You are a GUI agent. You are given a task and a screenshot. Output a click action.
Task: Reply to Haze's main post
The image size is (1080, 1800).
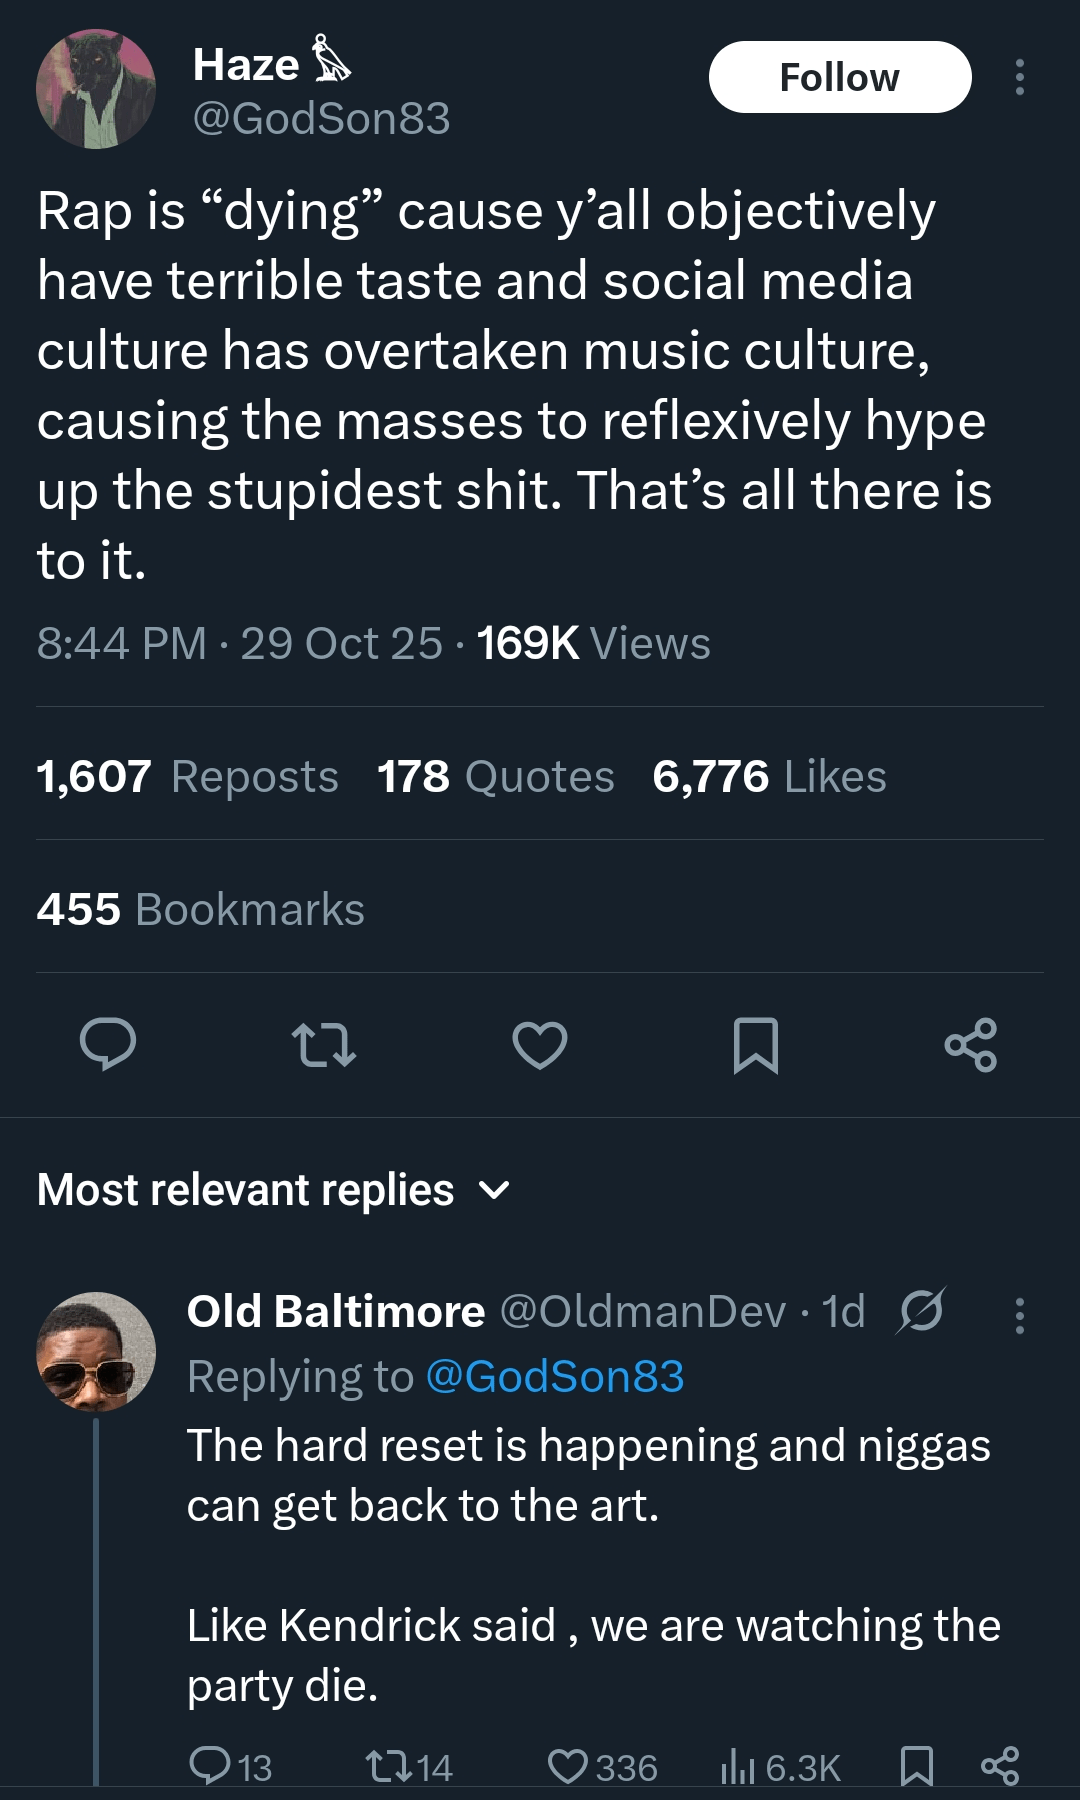coord(108,1045)
